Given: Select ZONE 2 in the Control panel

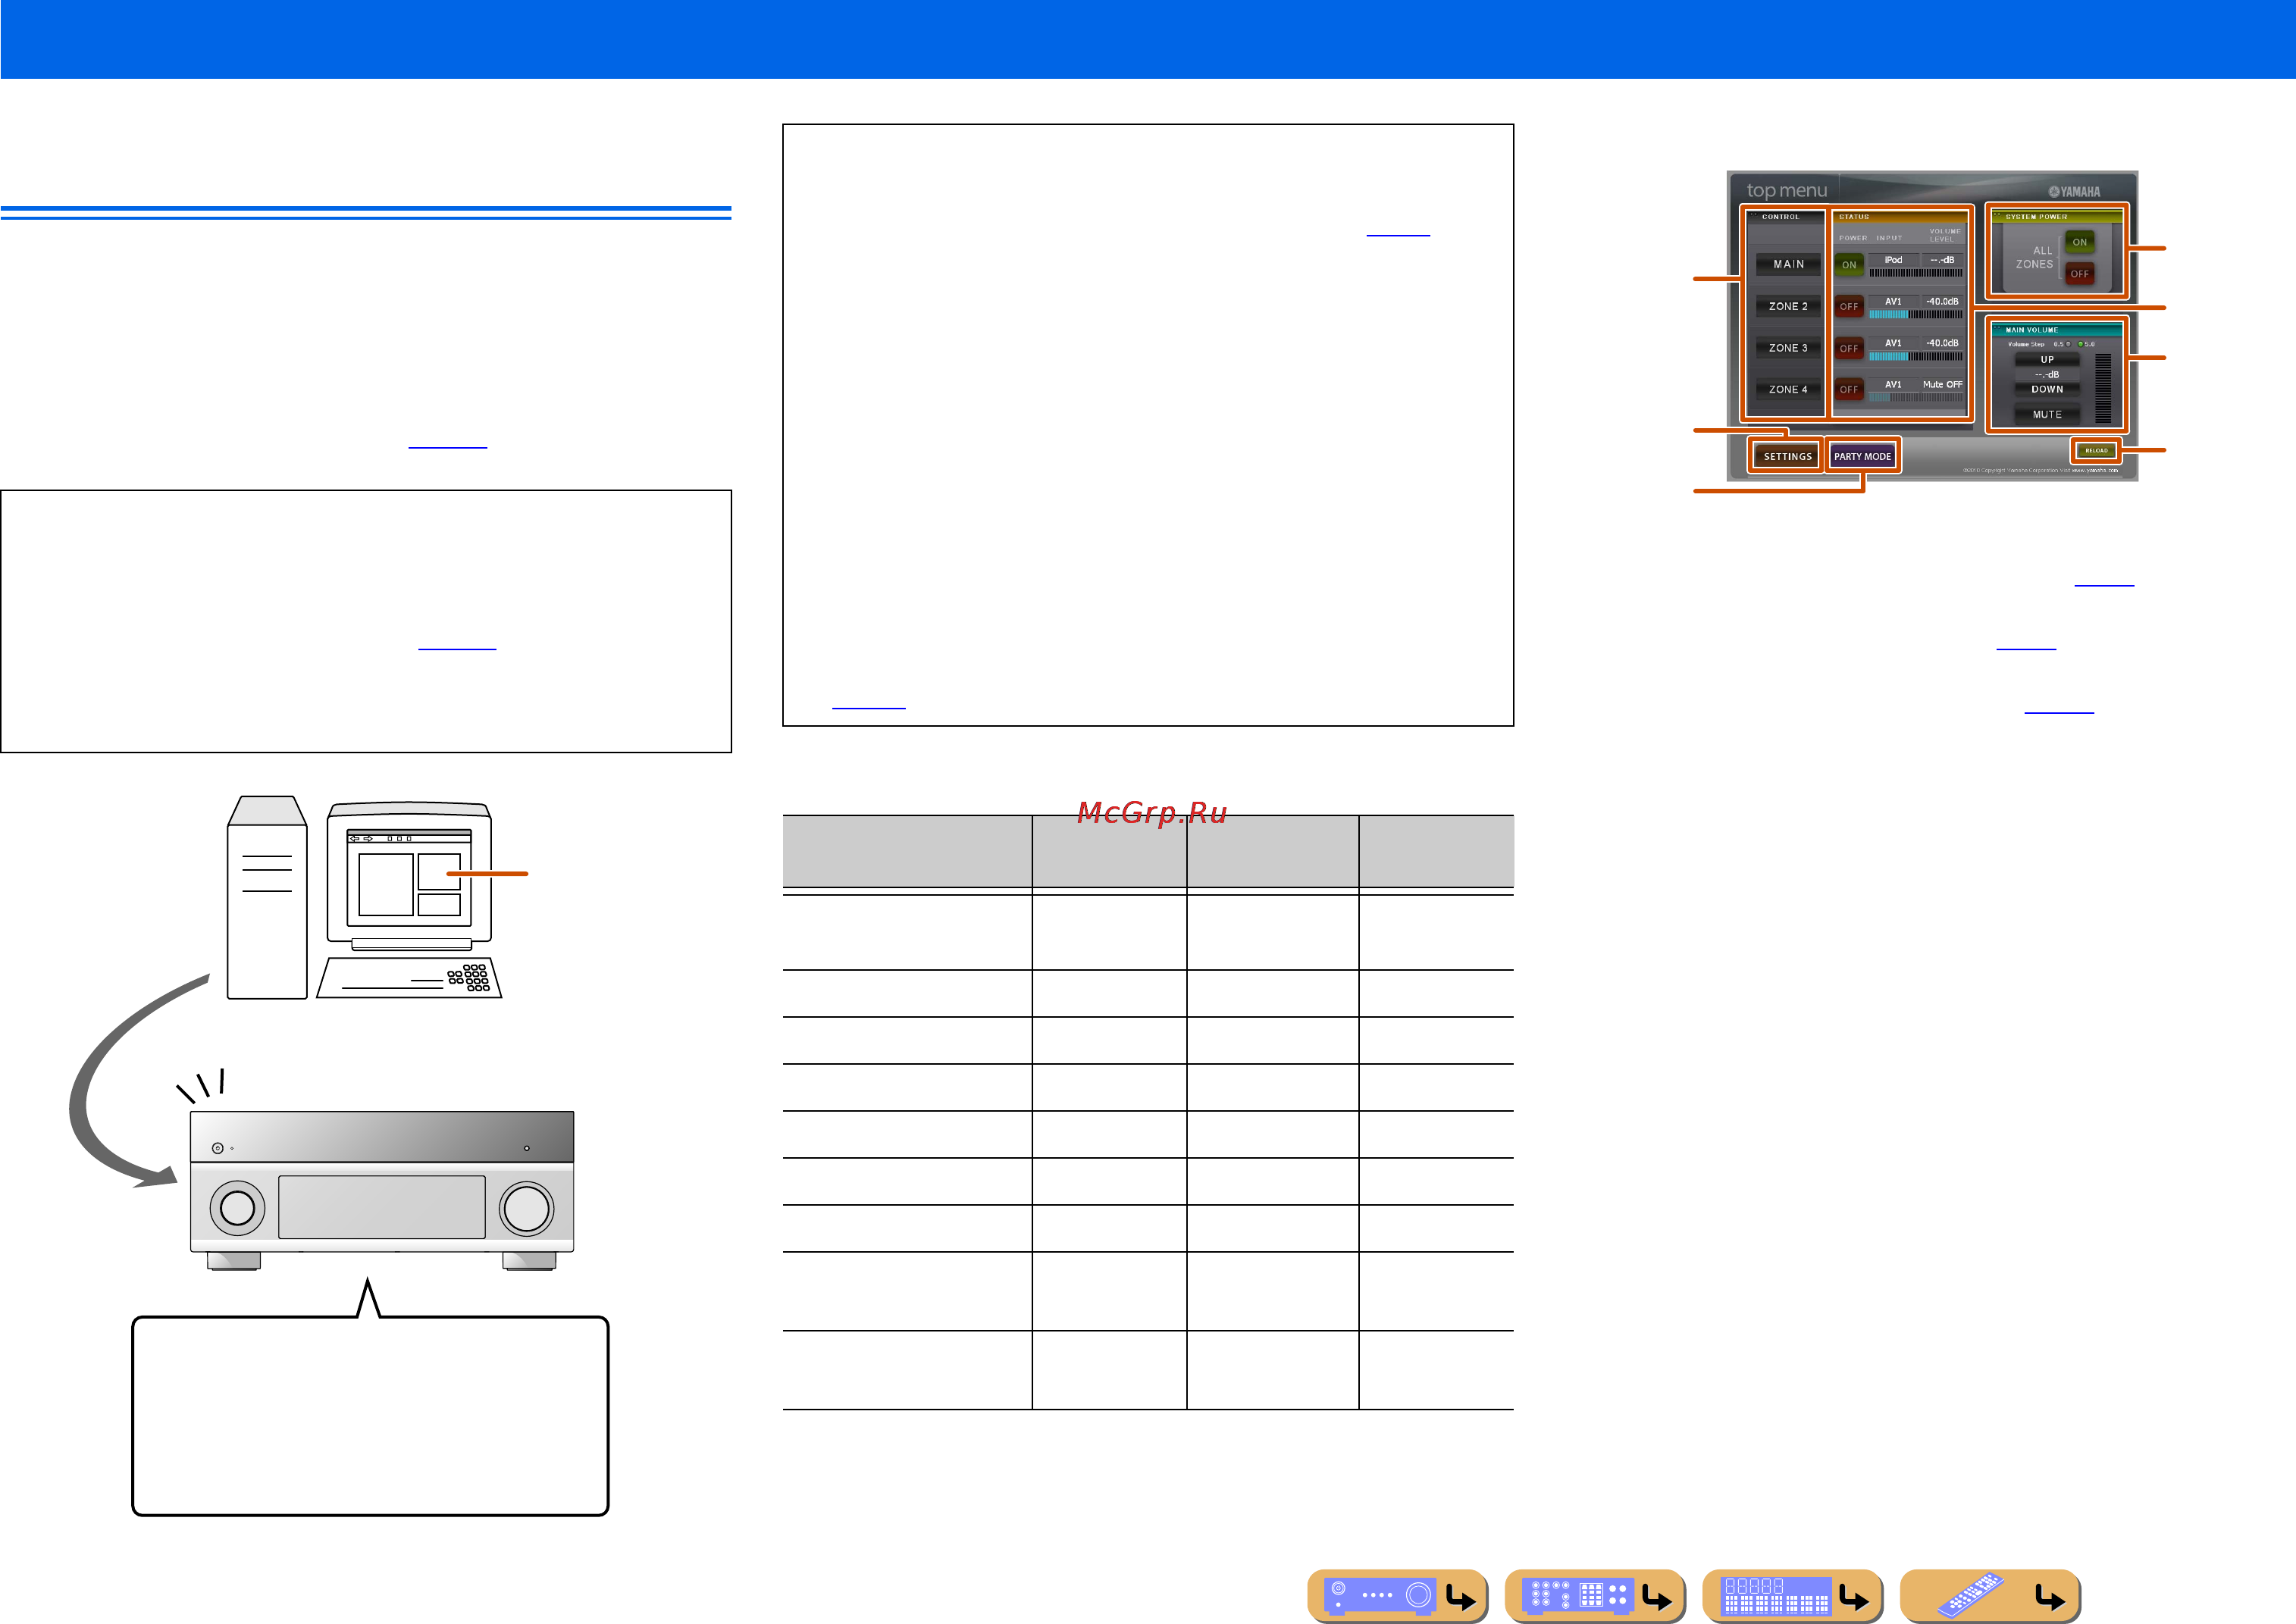Looking at the screenshot, I should tap(1789, 306).
